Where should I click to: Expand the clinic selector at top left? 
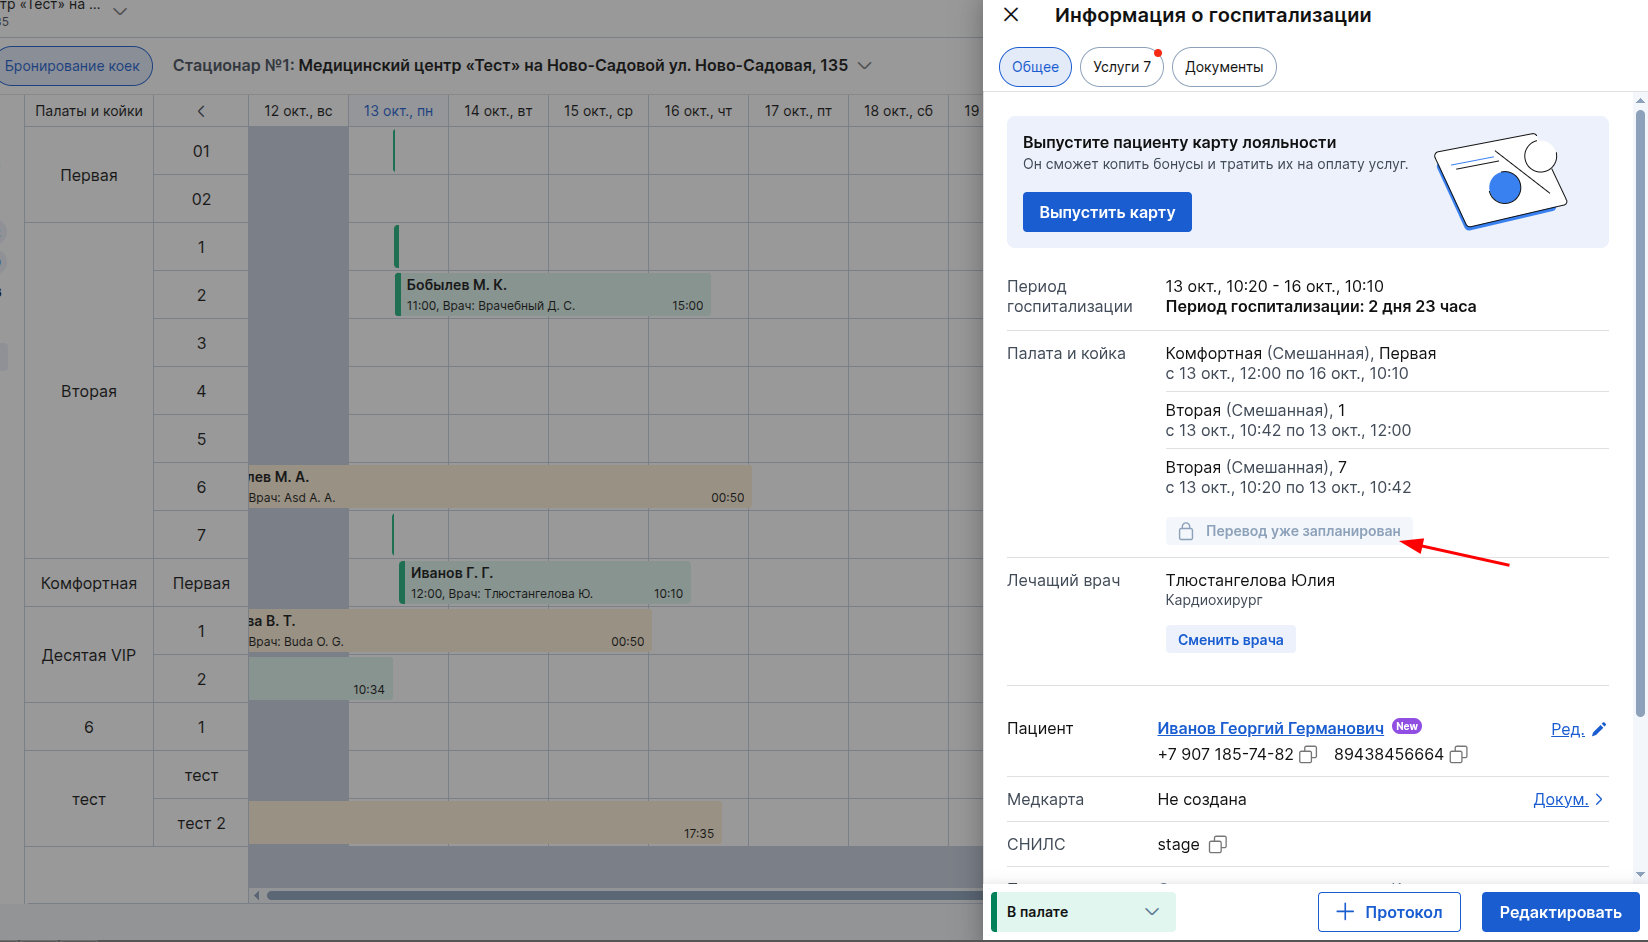click(x=120, y=11)
